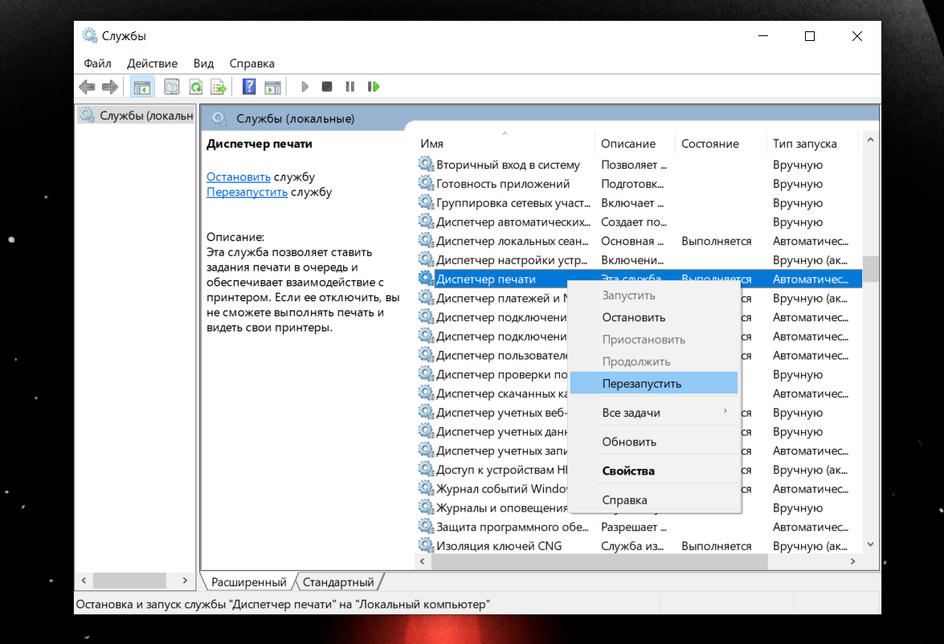Click the gear icon beside "Изоляция ключей CNG"

click(x=426, y=545)
